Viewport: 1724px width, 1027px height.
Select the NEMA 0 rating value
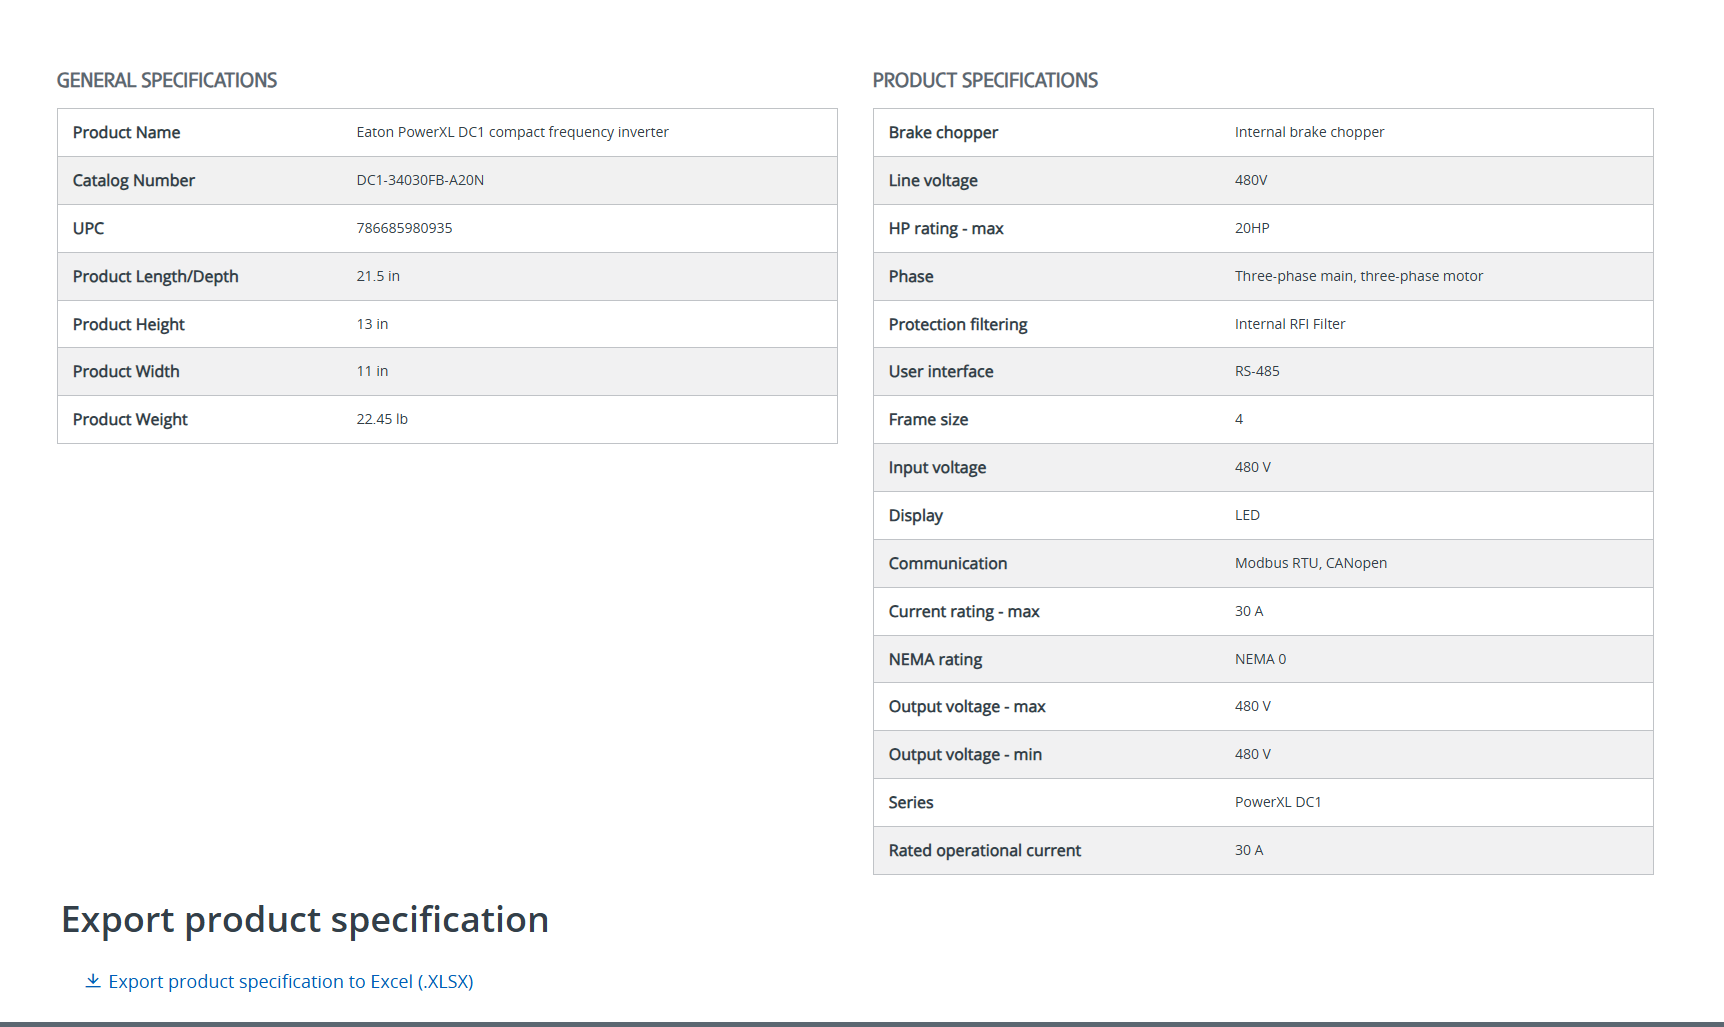point(1260,659)
